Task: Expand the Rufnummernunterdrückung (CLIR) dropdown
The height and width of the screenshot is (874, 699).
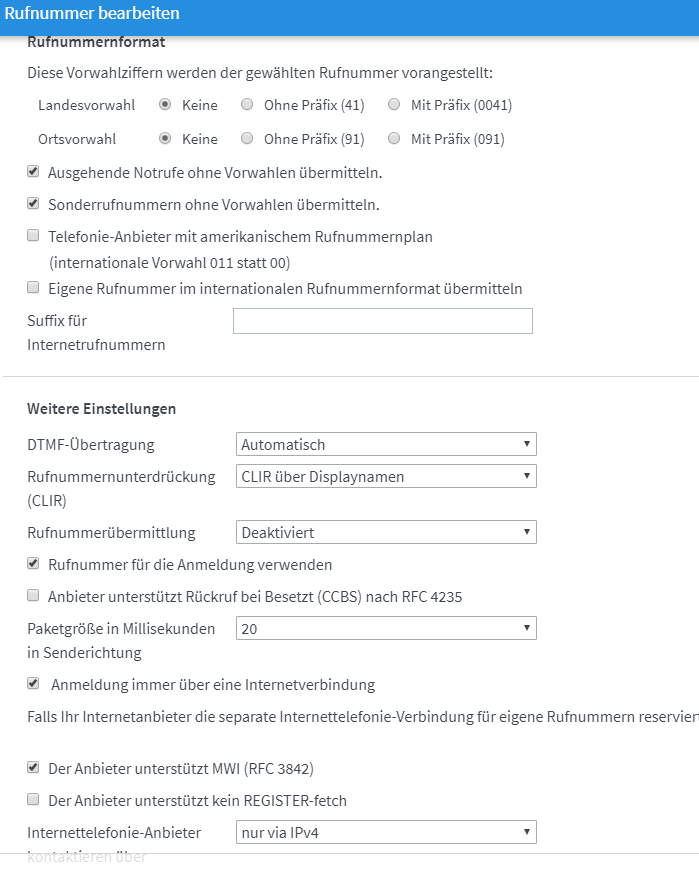Action: pos(387,477)
